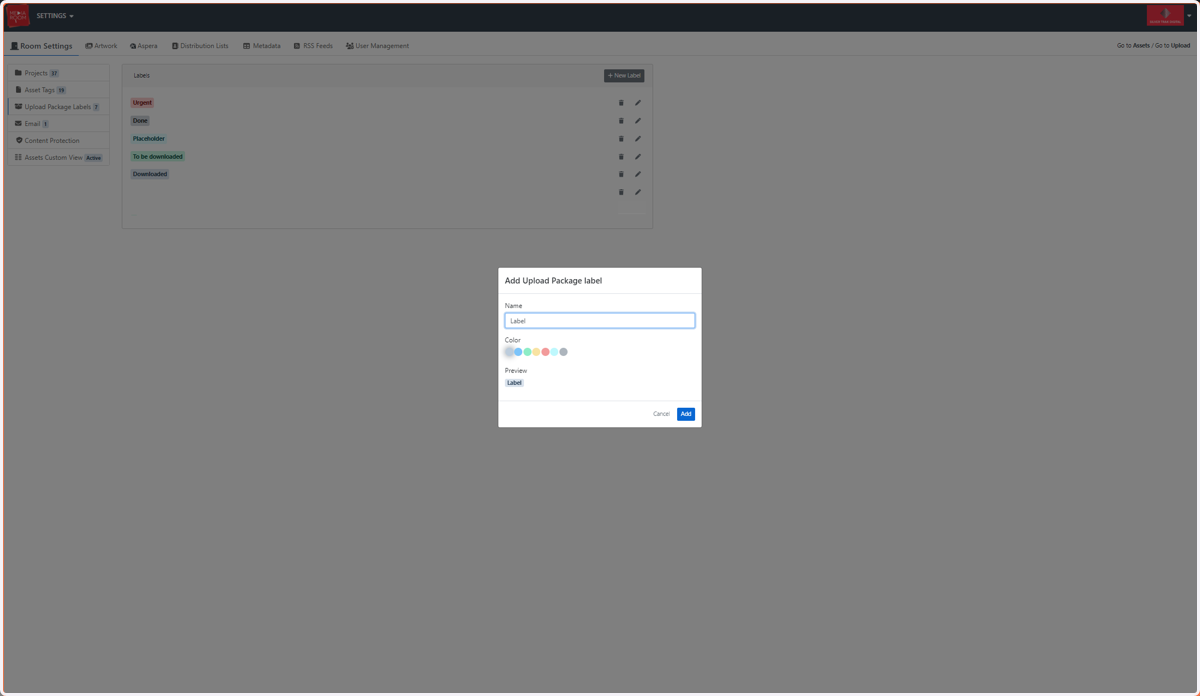Pick the green color swatch
The width and height of the screenshot is (1200, 696).
(527, 352)
